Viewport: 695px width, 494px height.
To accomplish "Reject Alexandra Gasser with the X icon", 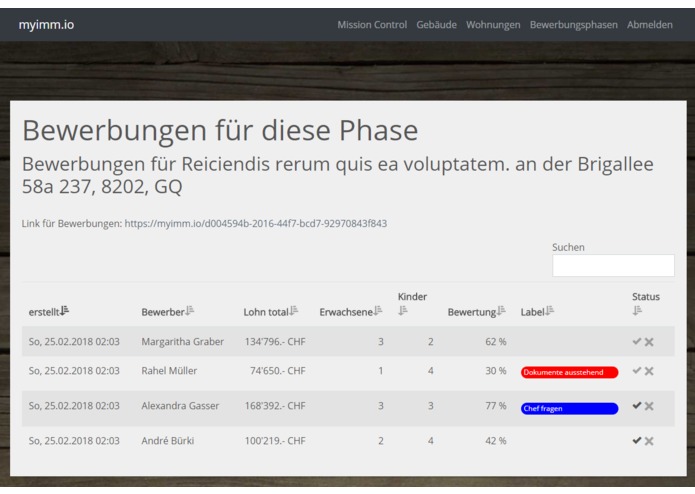I will [x=649, y=406].
